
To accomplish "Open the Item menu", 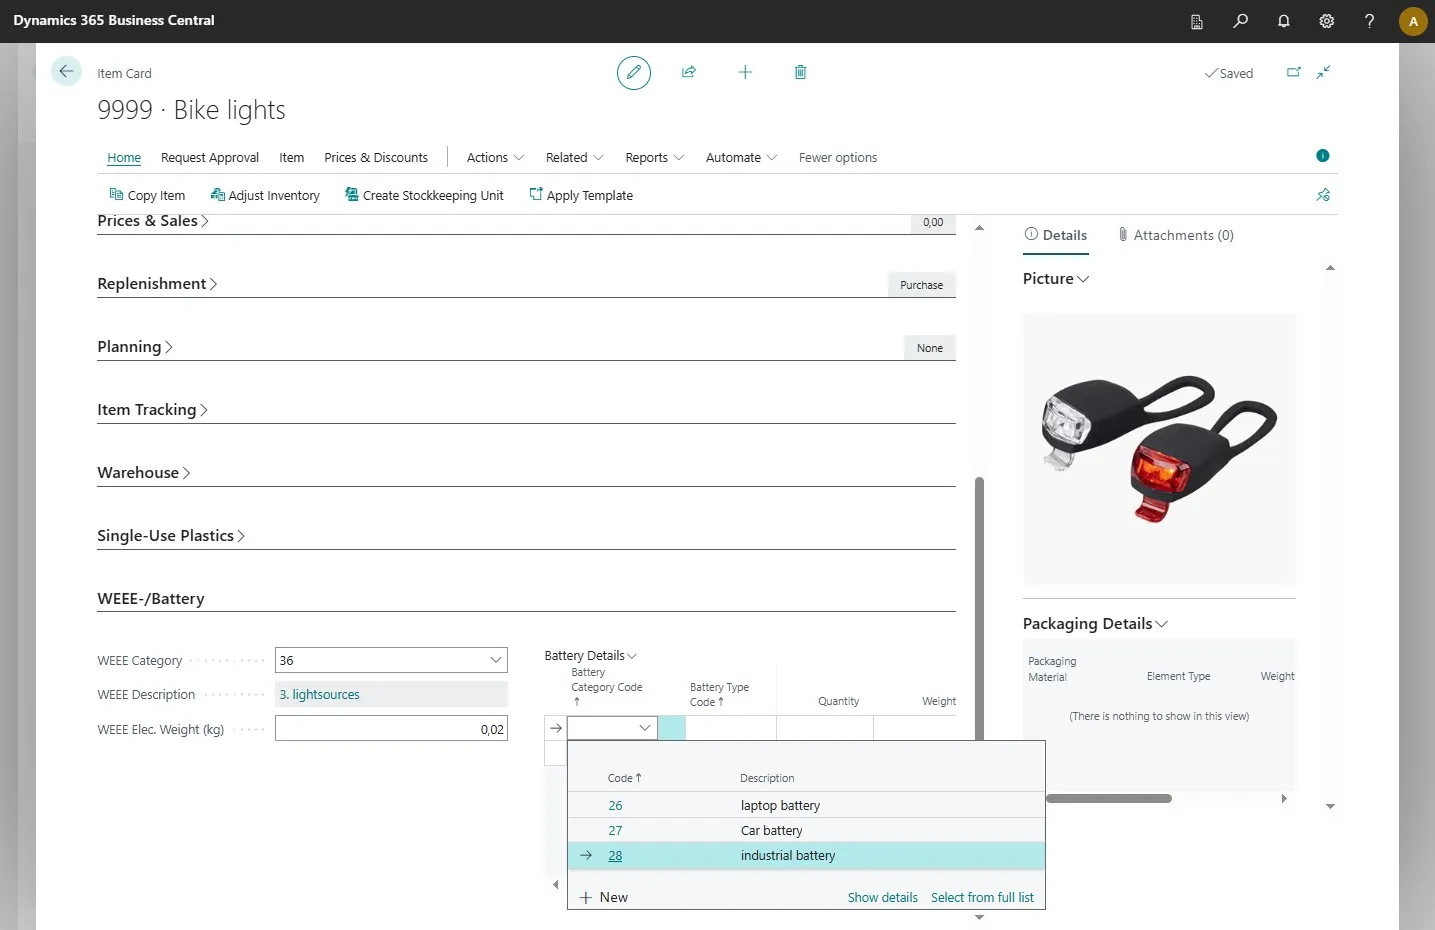I will point(291,158).
